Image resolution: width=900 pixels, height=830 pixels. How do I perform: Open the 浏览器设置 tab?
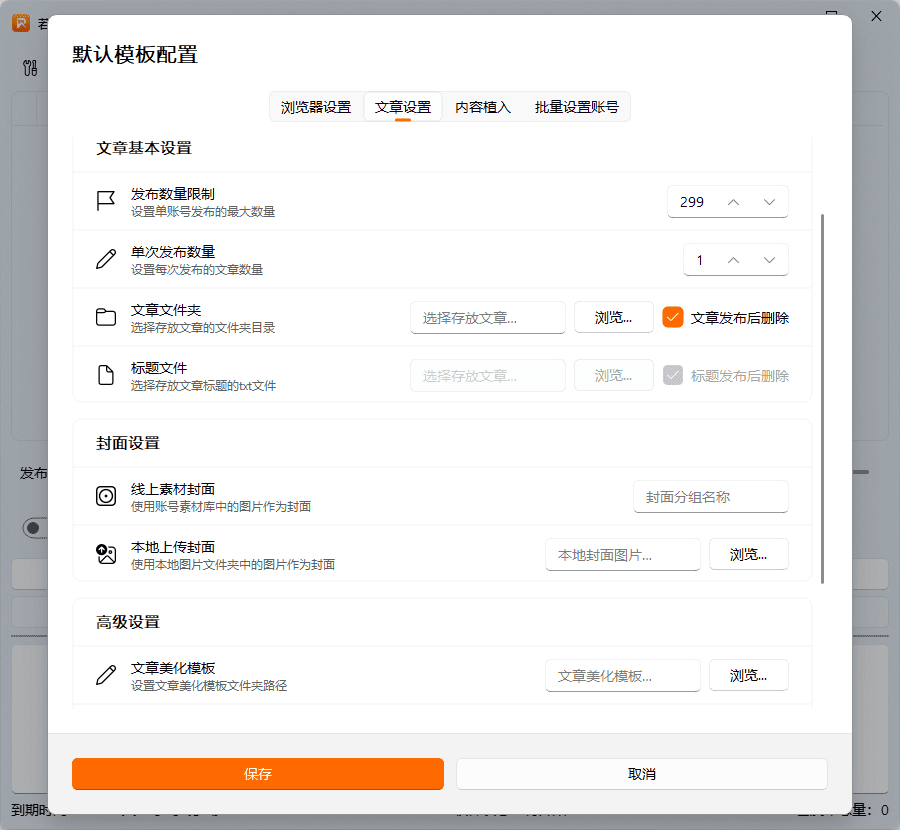(x=317, y=107)
